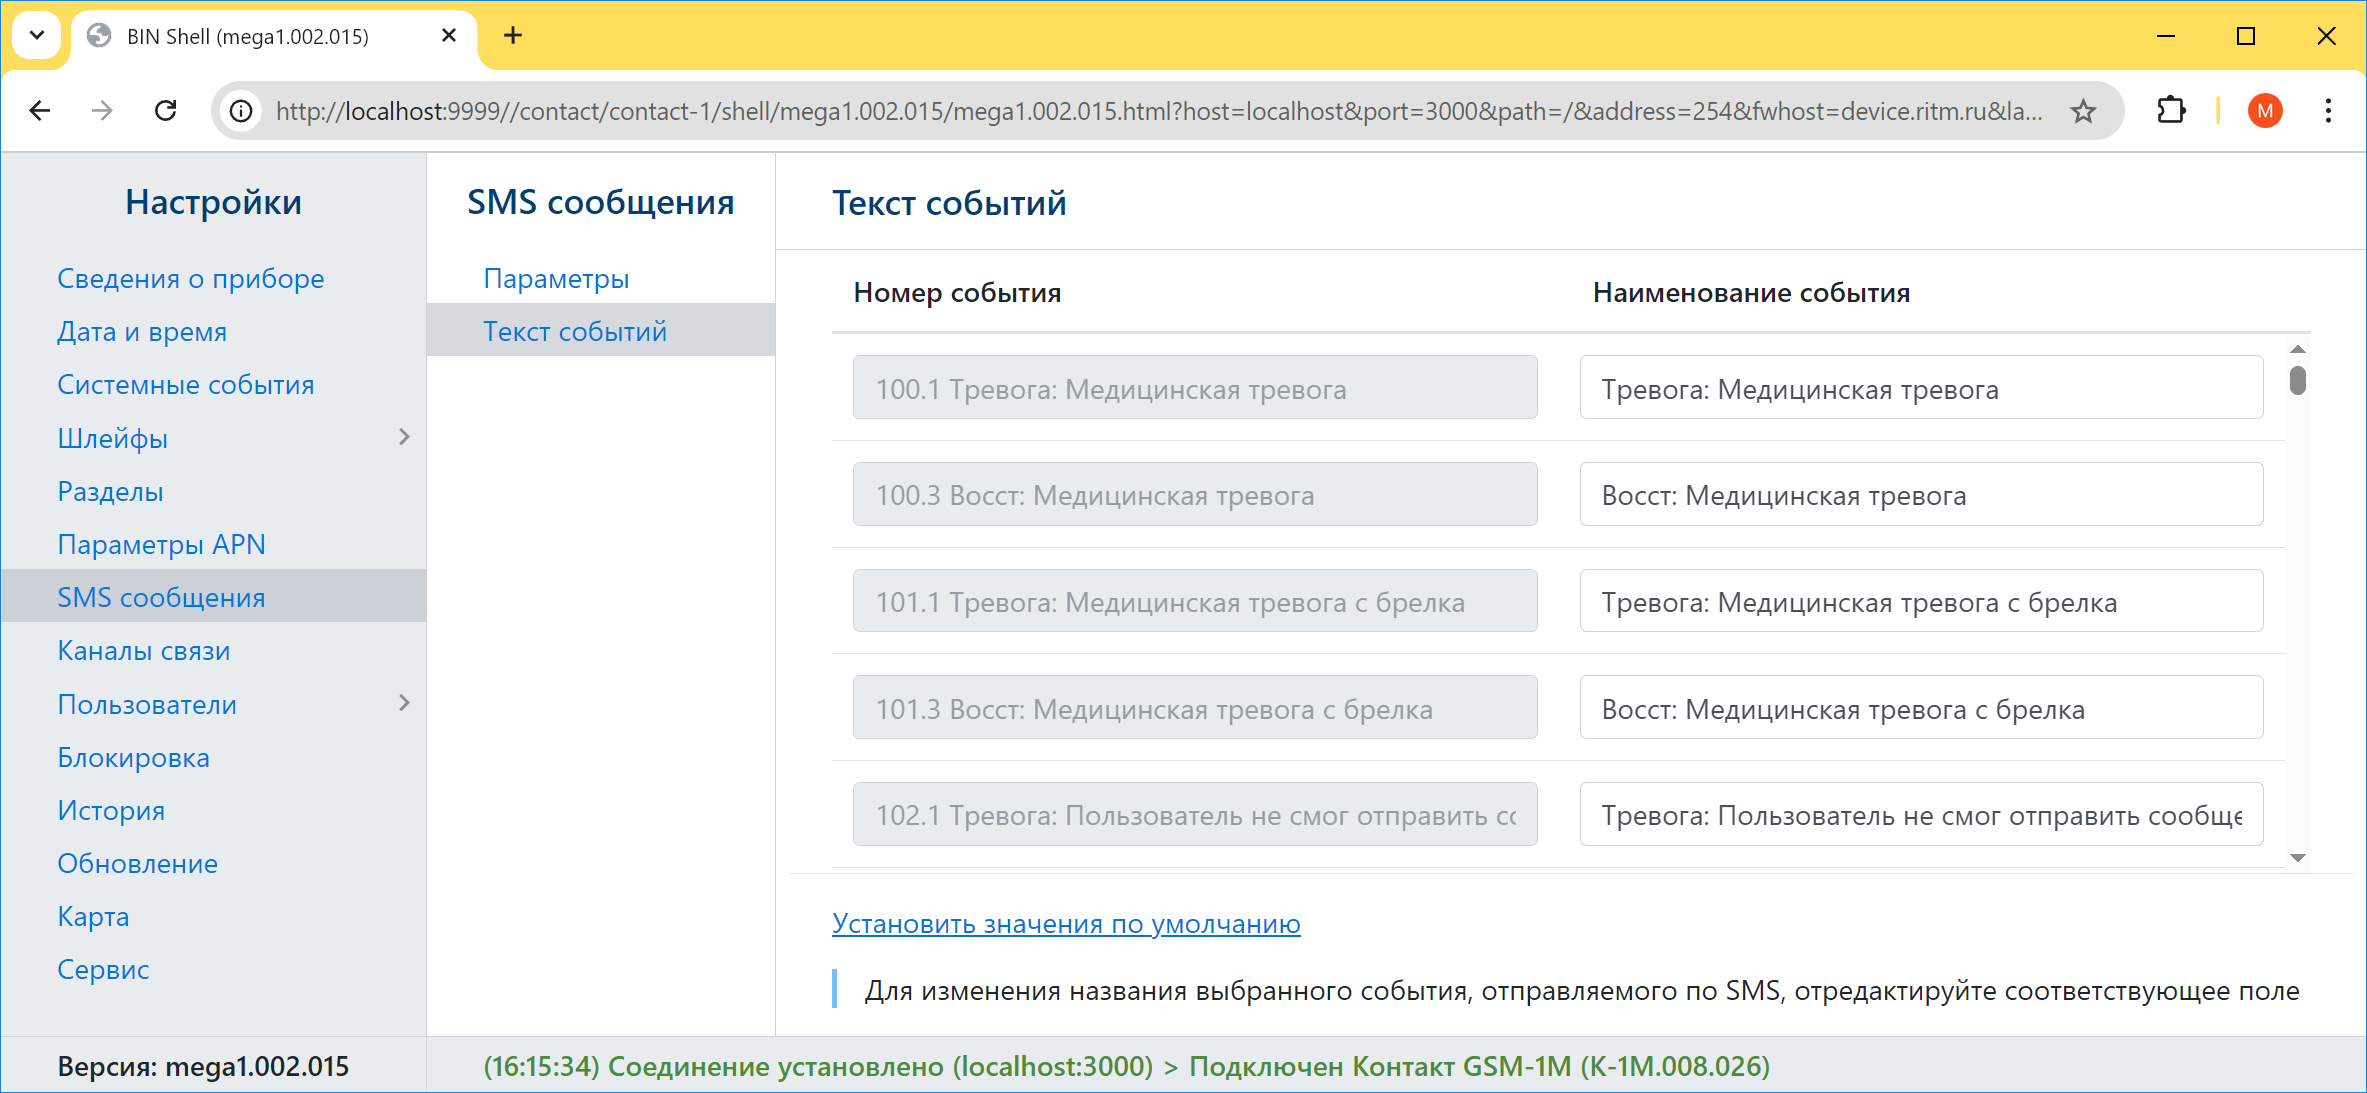Open the profile avatar menu
Image resolution: width=2367 pixels, height=1093 pixels.
pyautogui.click(x=2265, y=110)
